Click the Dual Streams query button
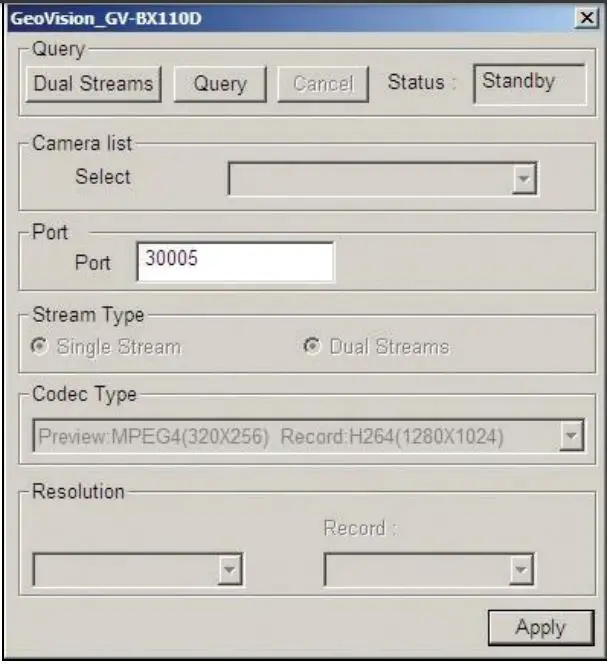The height and width of the screenshot is (665, 607). [x=93, y=84]
